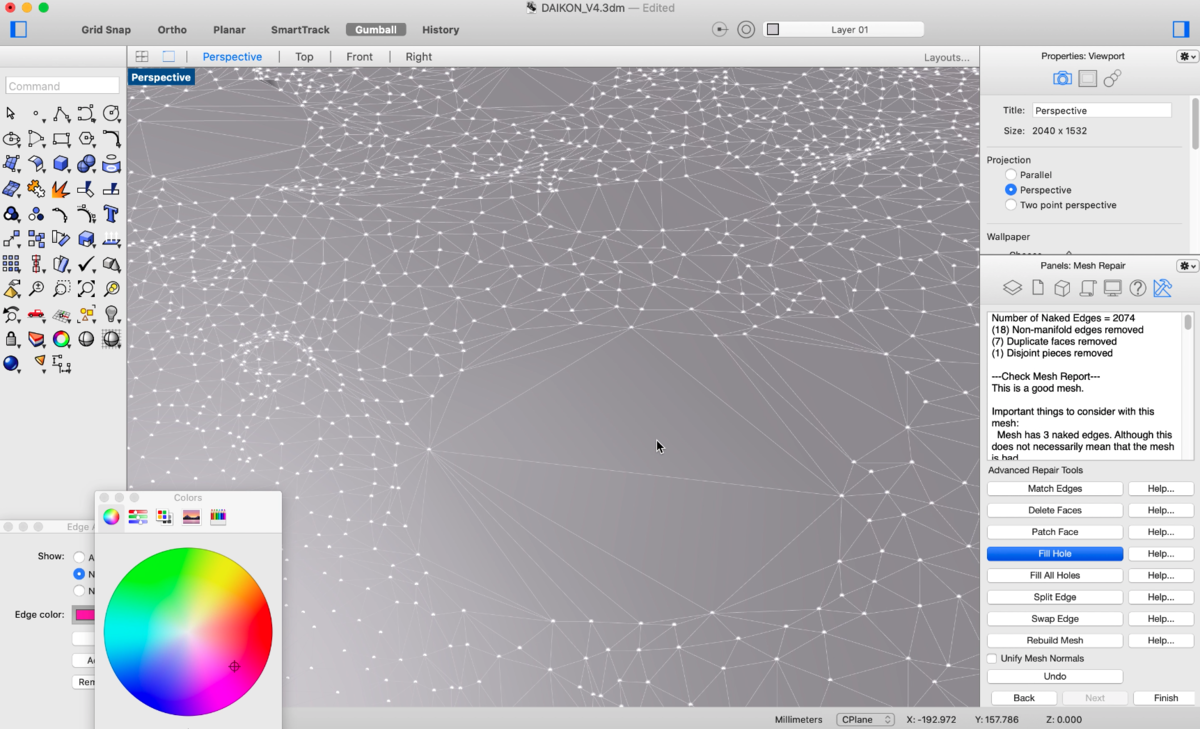1200x729 pixels.
Task: Disable the Gumball toggle
Action: click(x=376, y=30)
